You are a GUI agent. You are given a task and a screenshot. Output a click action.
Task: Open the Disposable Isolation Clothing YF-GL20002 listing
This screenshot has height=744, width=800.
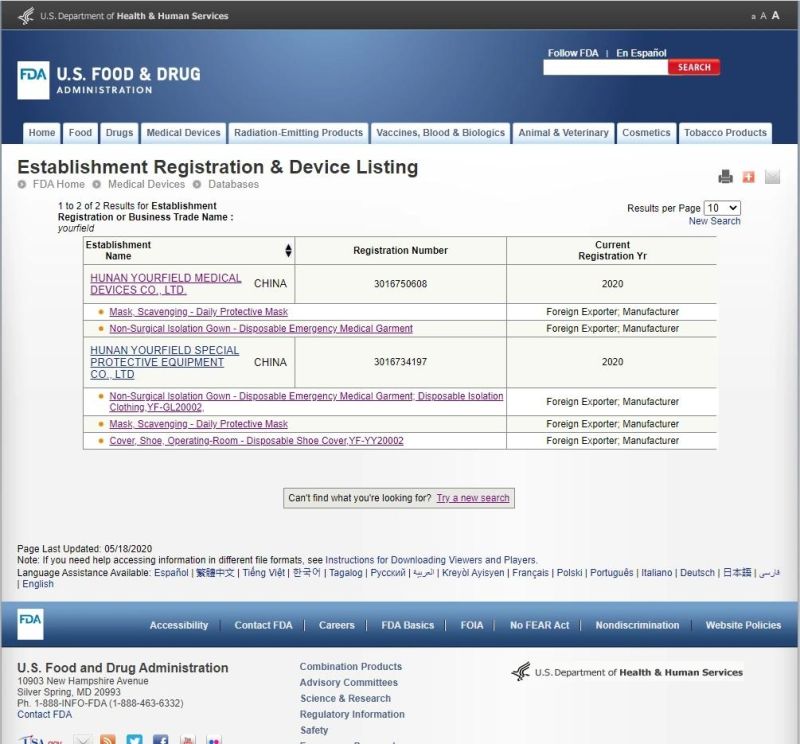click(x=306, y=402)
